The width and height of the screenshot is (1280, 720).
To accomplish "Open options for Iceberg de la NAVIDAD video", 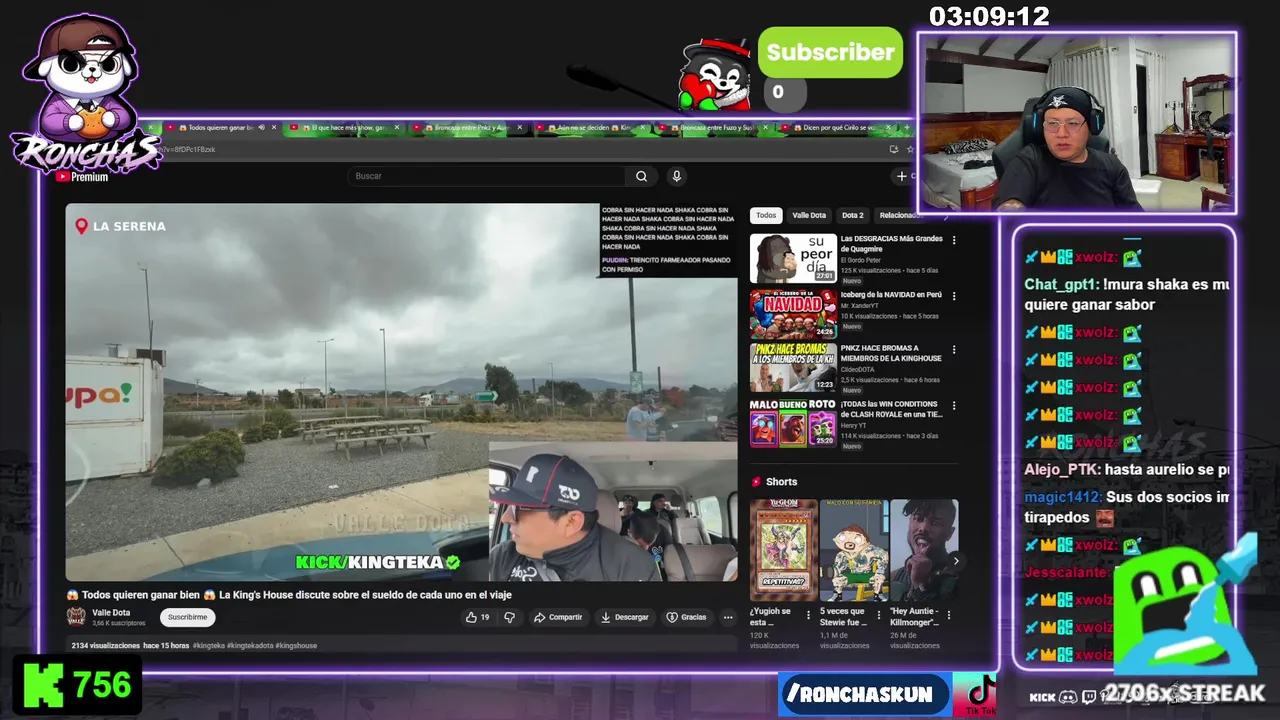I will coord(954,296).
